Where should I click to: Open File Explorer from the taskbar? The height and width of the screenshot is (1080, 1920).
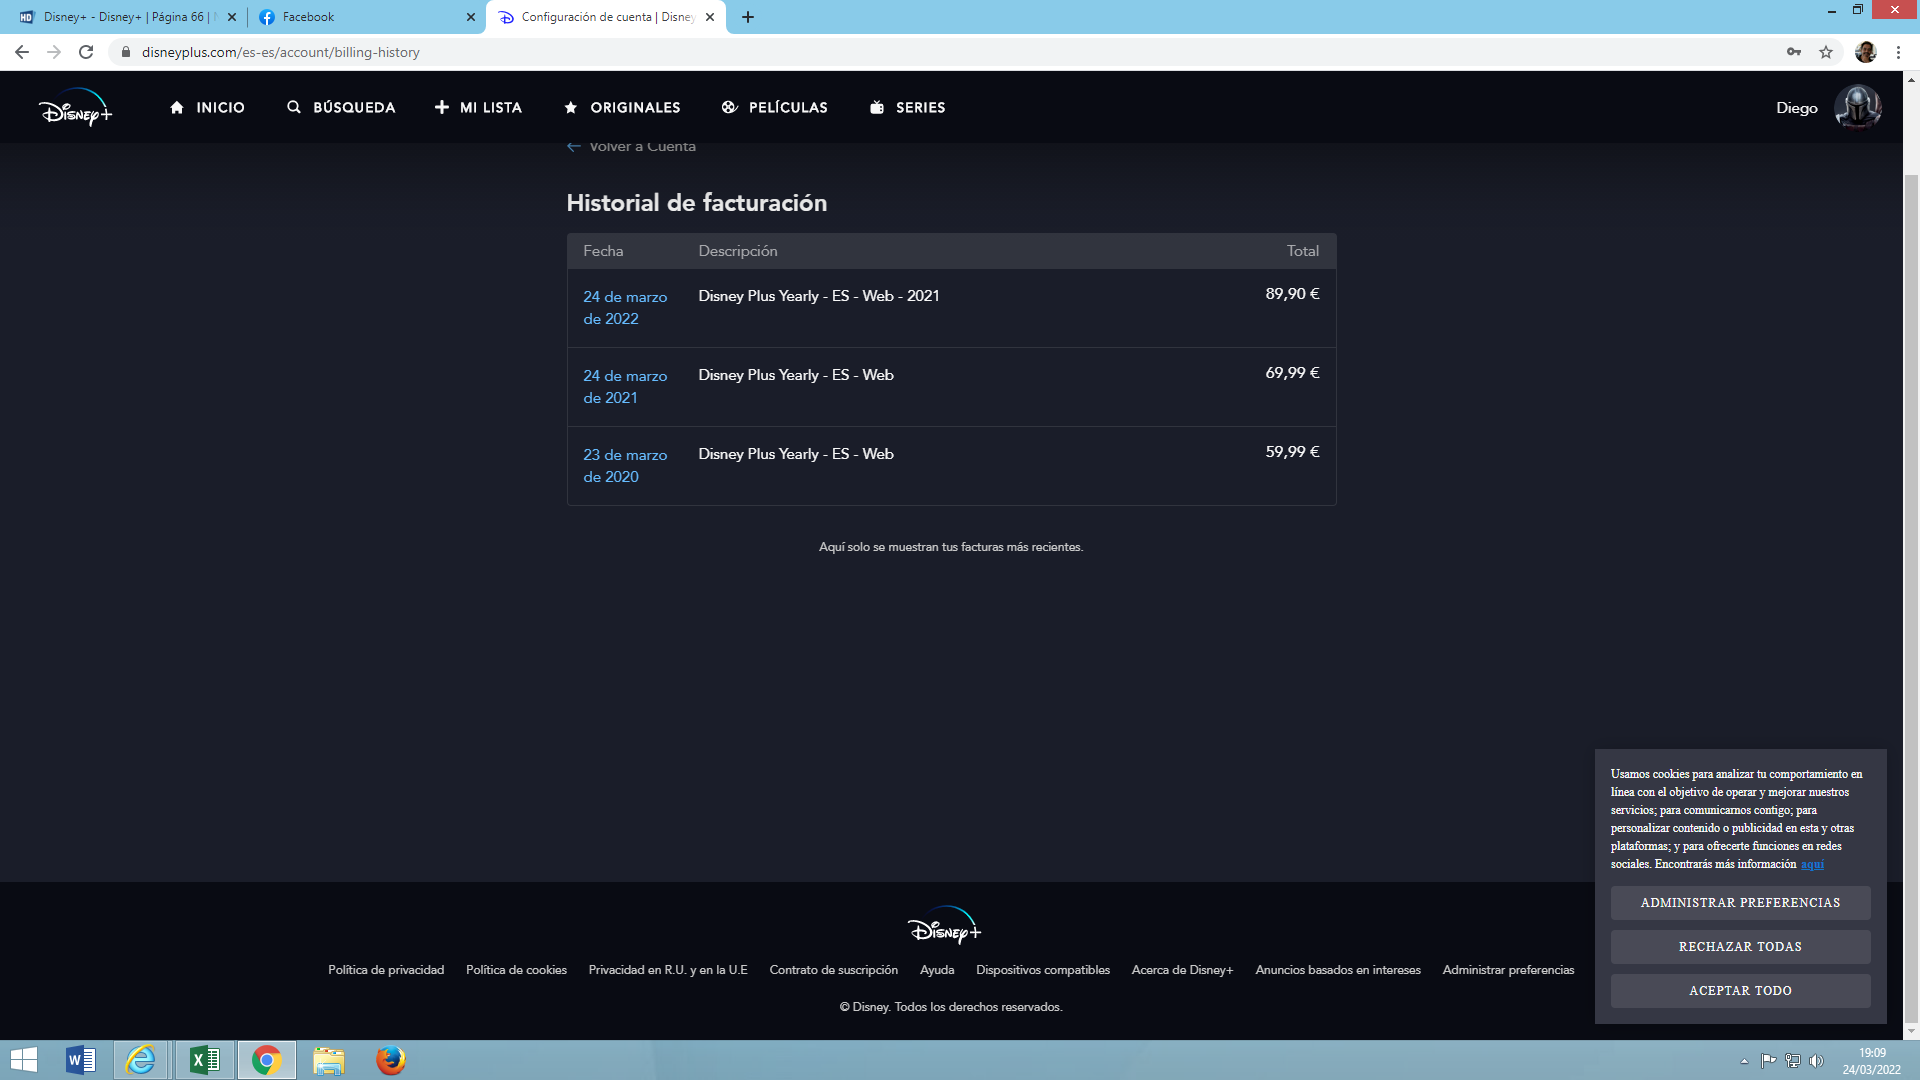[x=328, y=1060]
